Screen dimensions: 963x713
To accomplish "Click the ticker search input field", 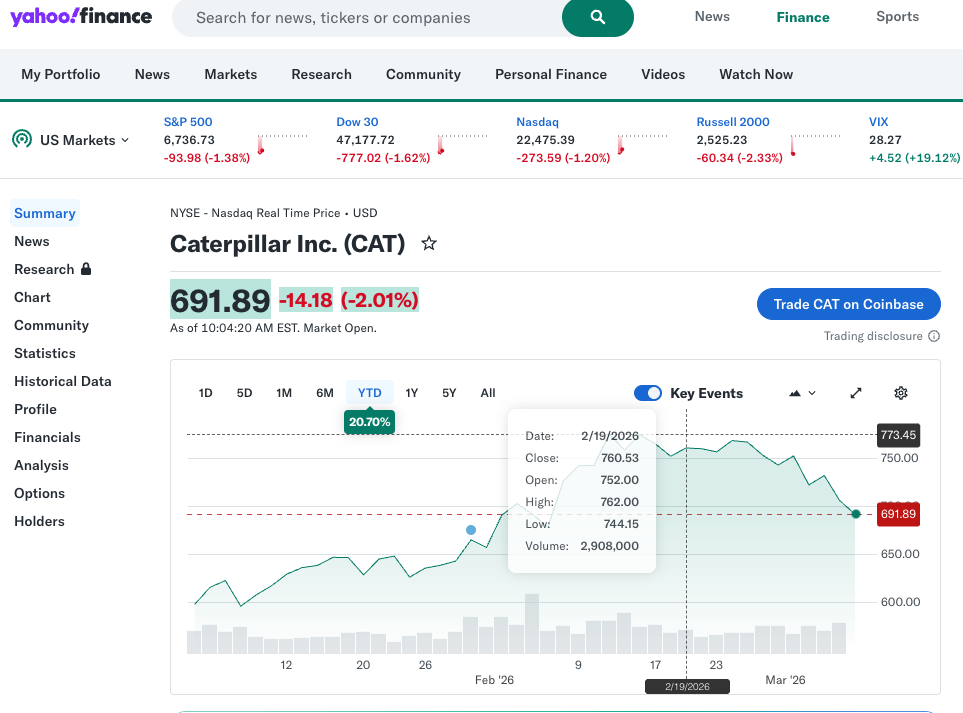I will click(360, 18).
